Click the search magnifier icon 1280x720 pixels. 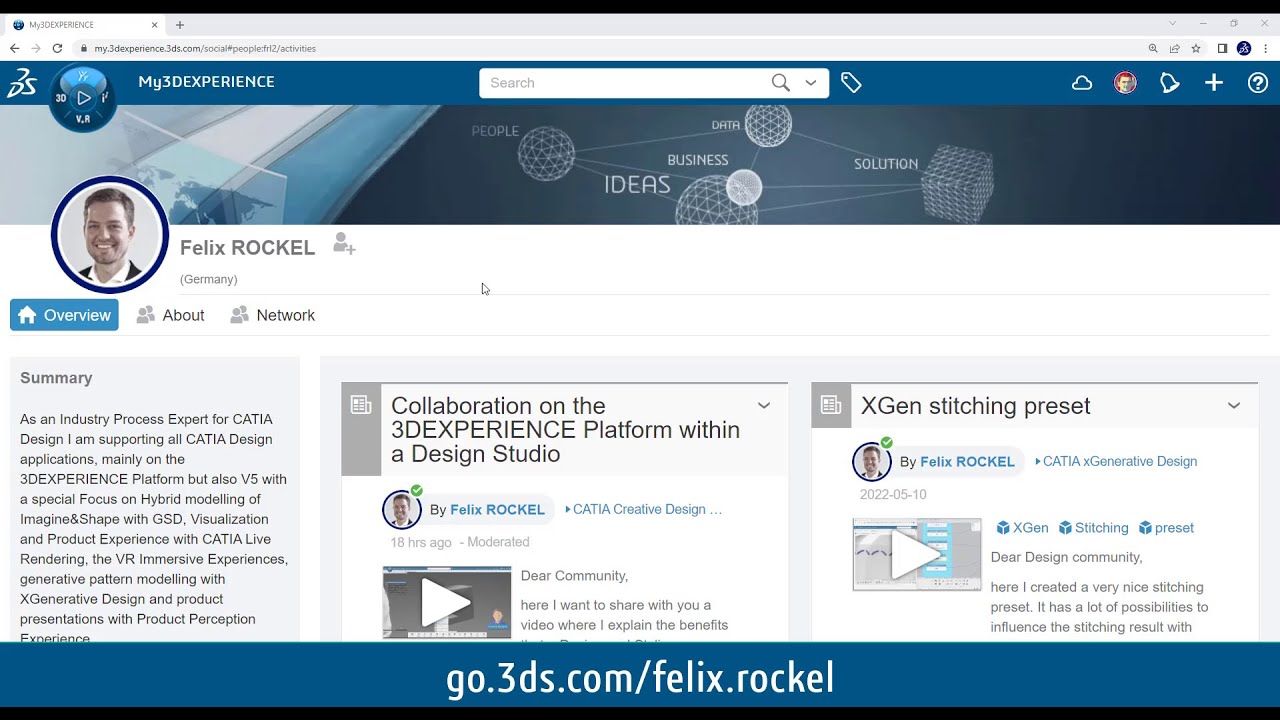pyautogui.click(x=781, y=83)
